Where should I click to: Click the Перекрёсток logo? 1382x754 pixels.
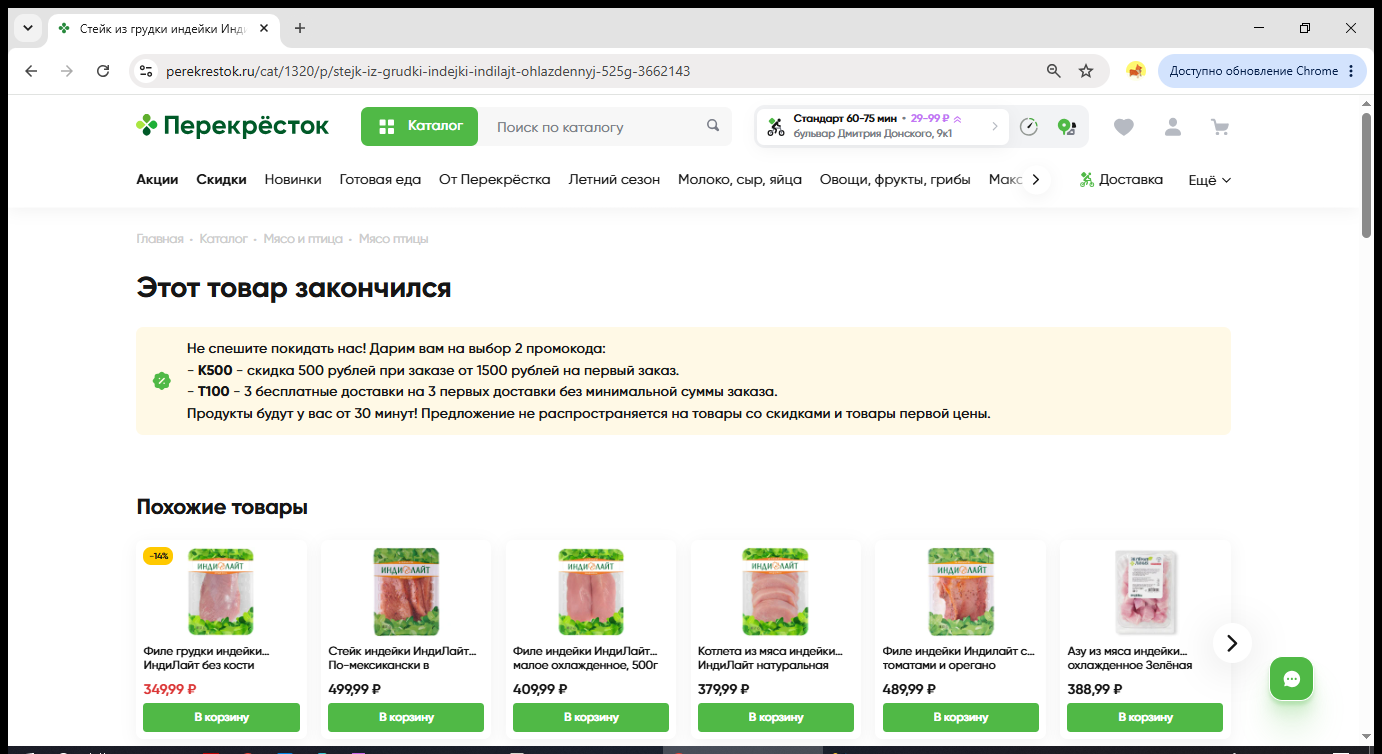[232, 126]
